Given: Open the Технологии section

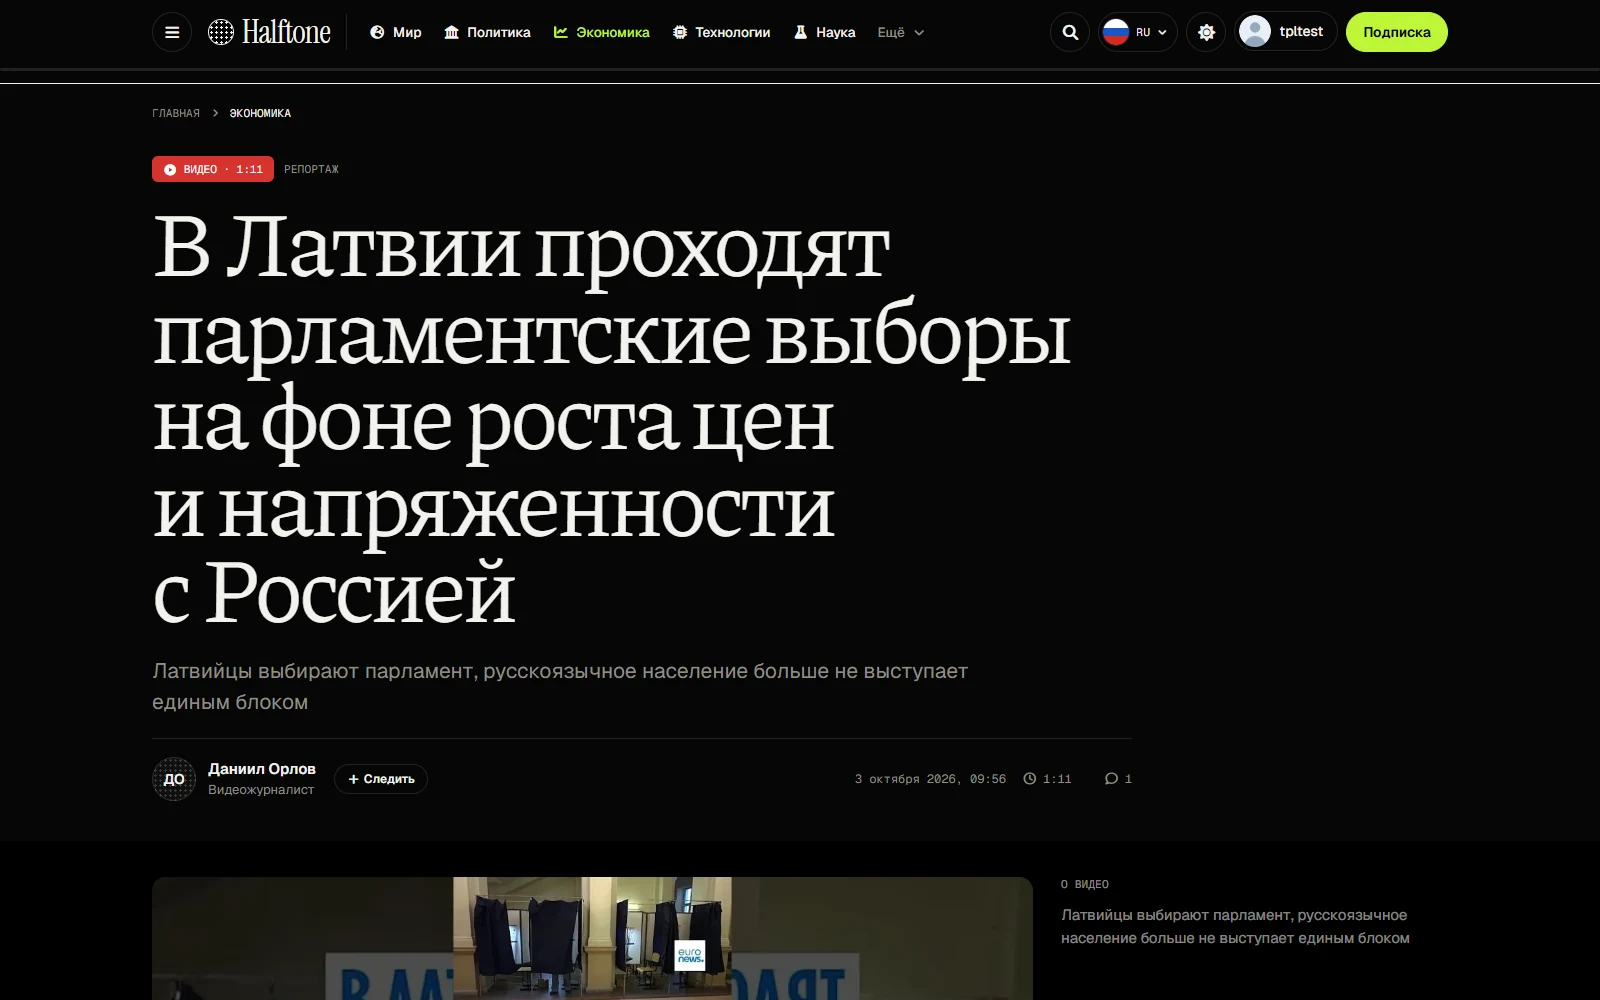Looking at the screenshot, I should (721, 32).
